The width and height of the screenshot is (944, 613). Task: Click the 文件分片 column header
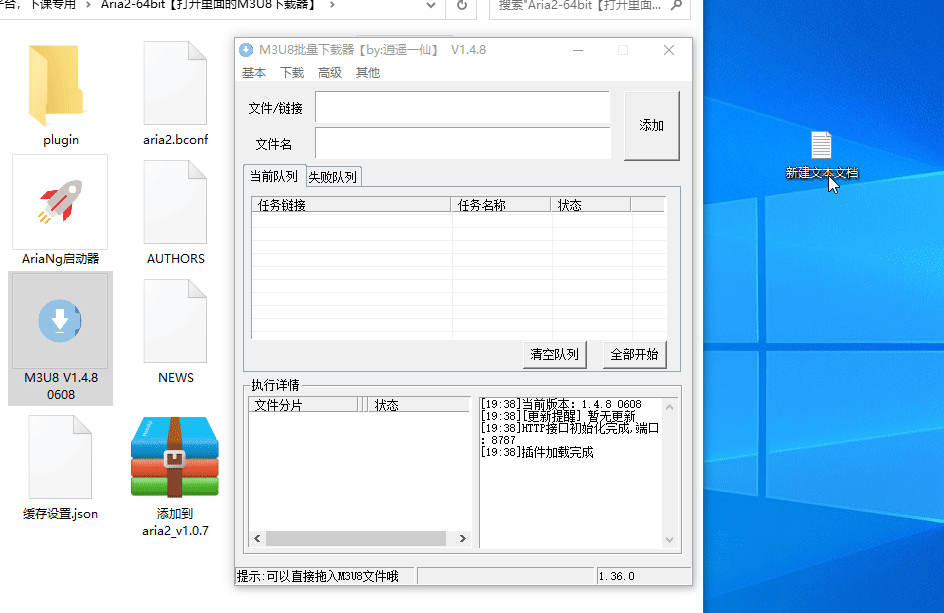303,405
